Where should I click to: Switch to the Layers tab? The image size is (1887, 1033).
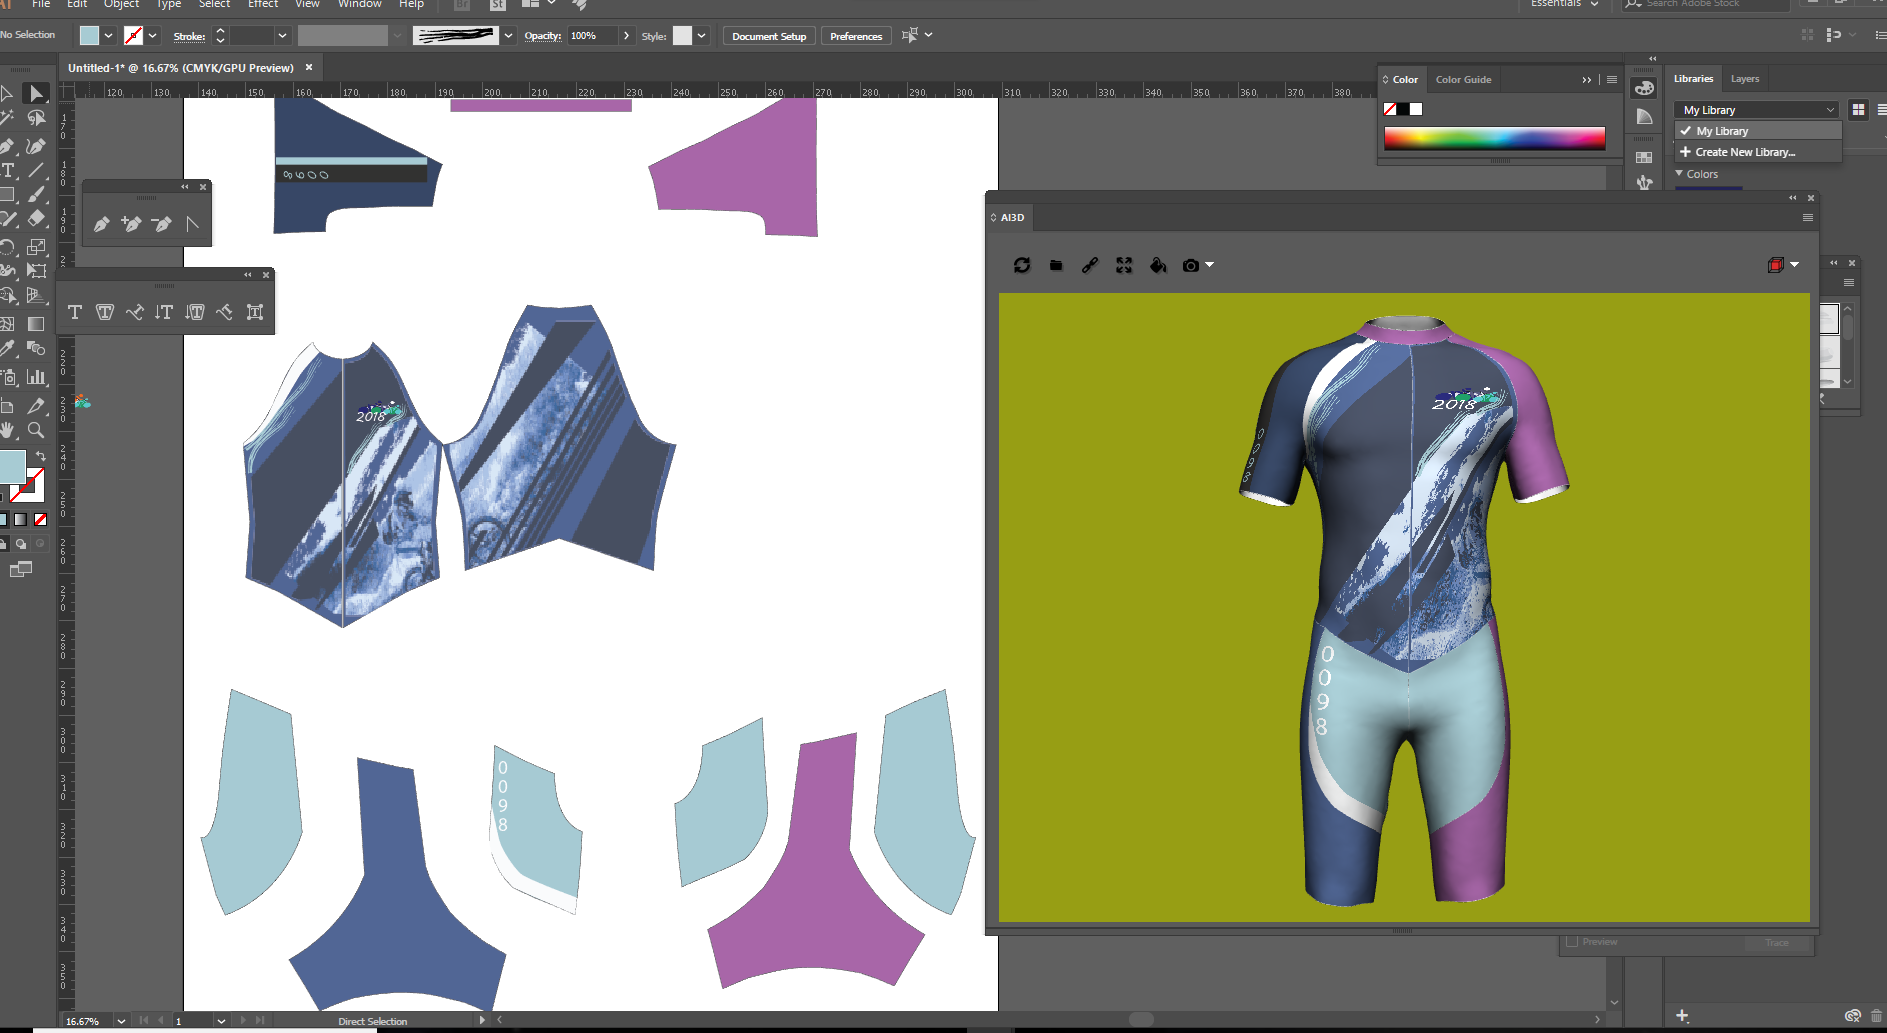coord(1745,79)
